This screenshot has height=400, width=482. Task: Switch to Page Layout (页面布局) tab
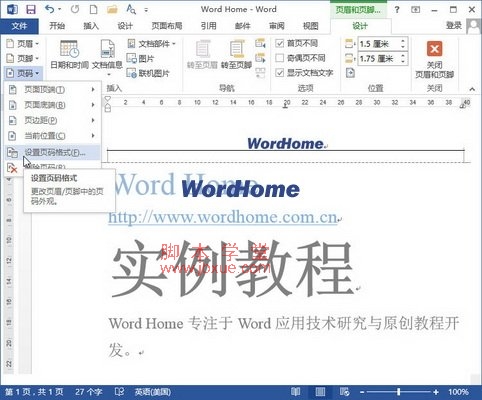[167, 26]
